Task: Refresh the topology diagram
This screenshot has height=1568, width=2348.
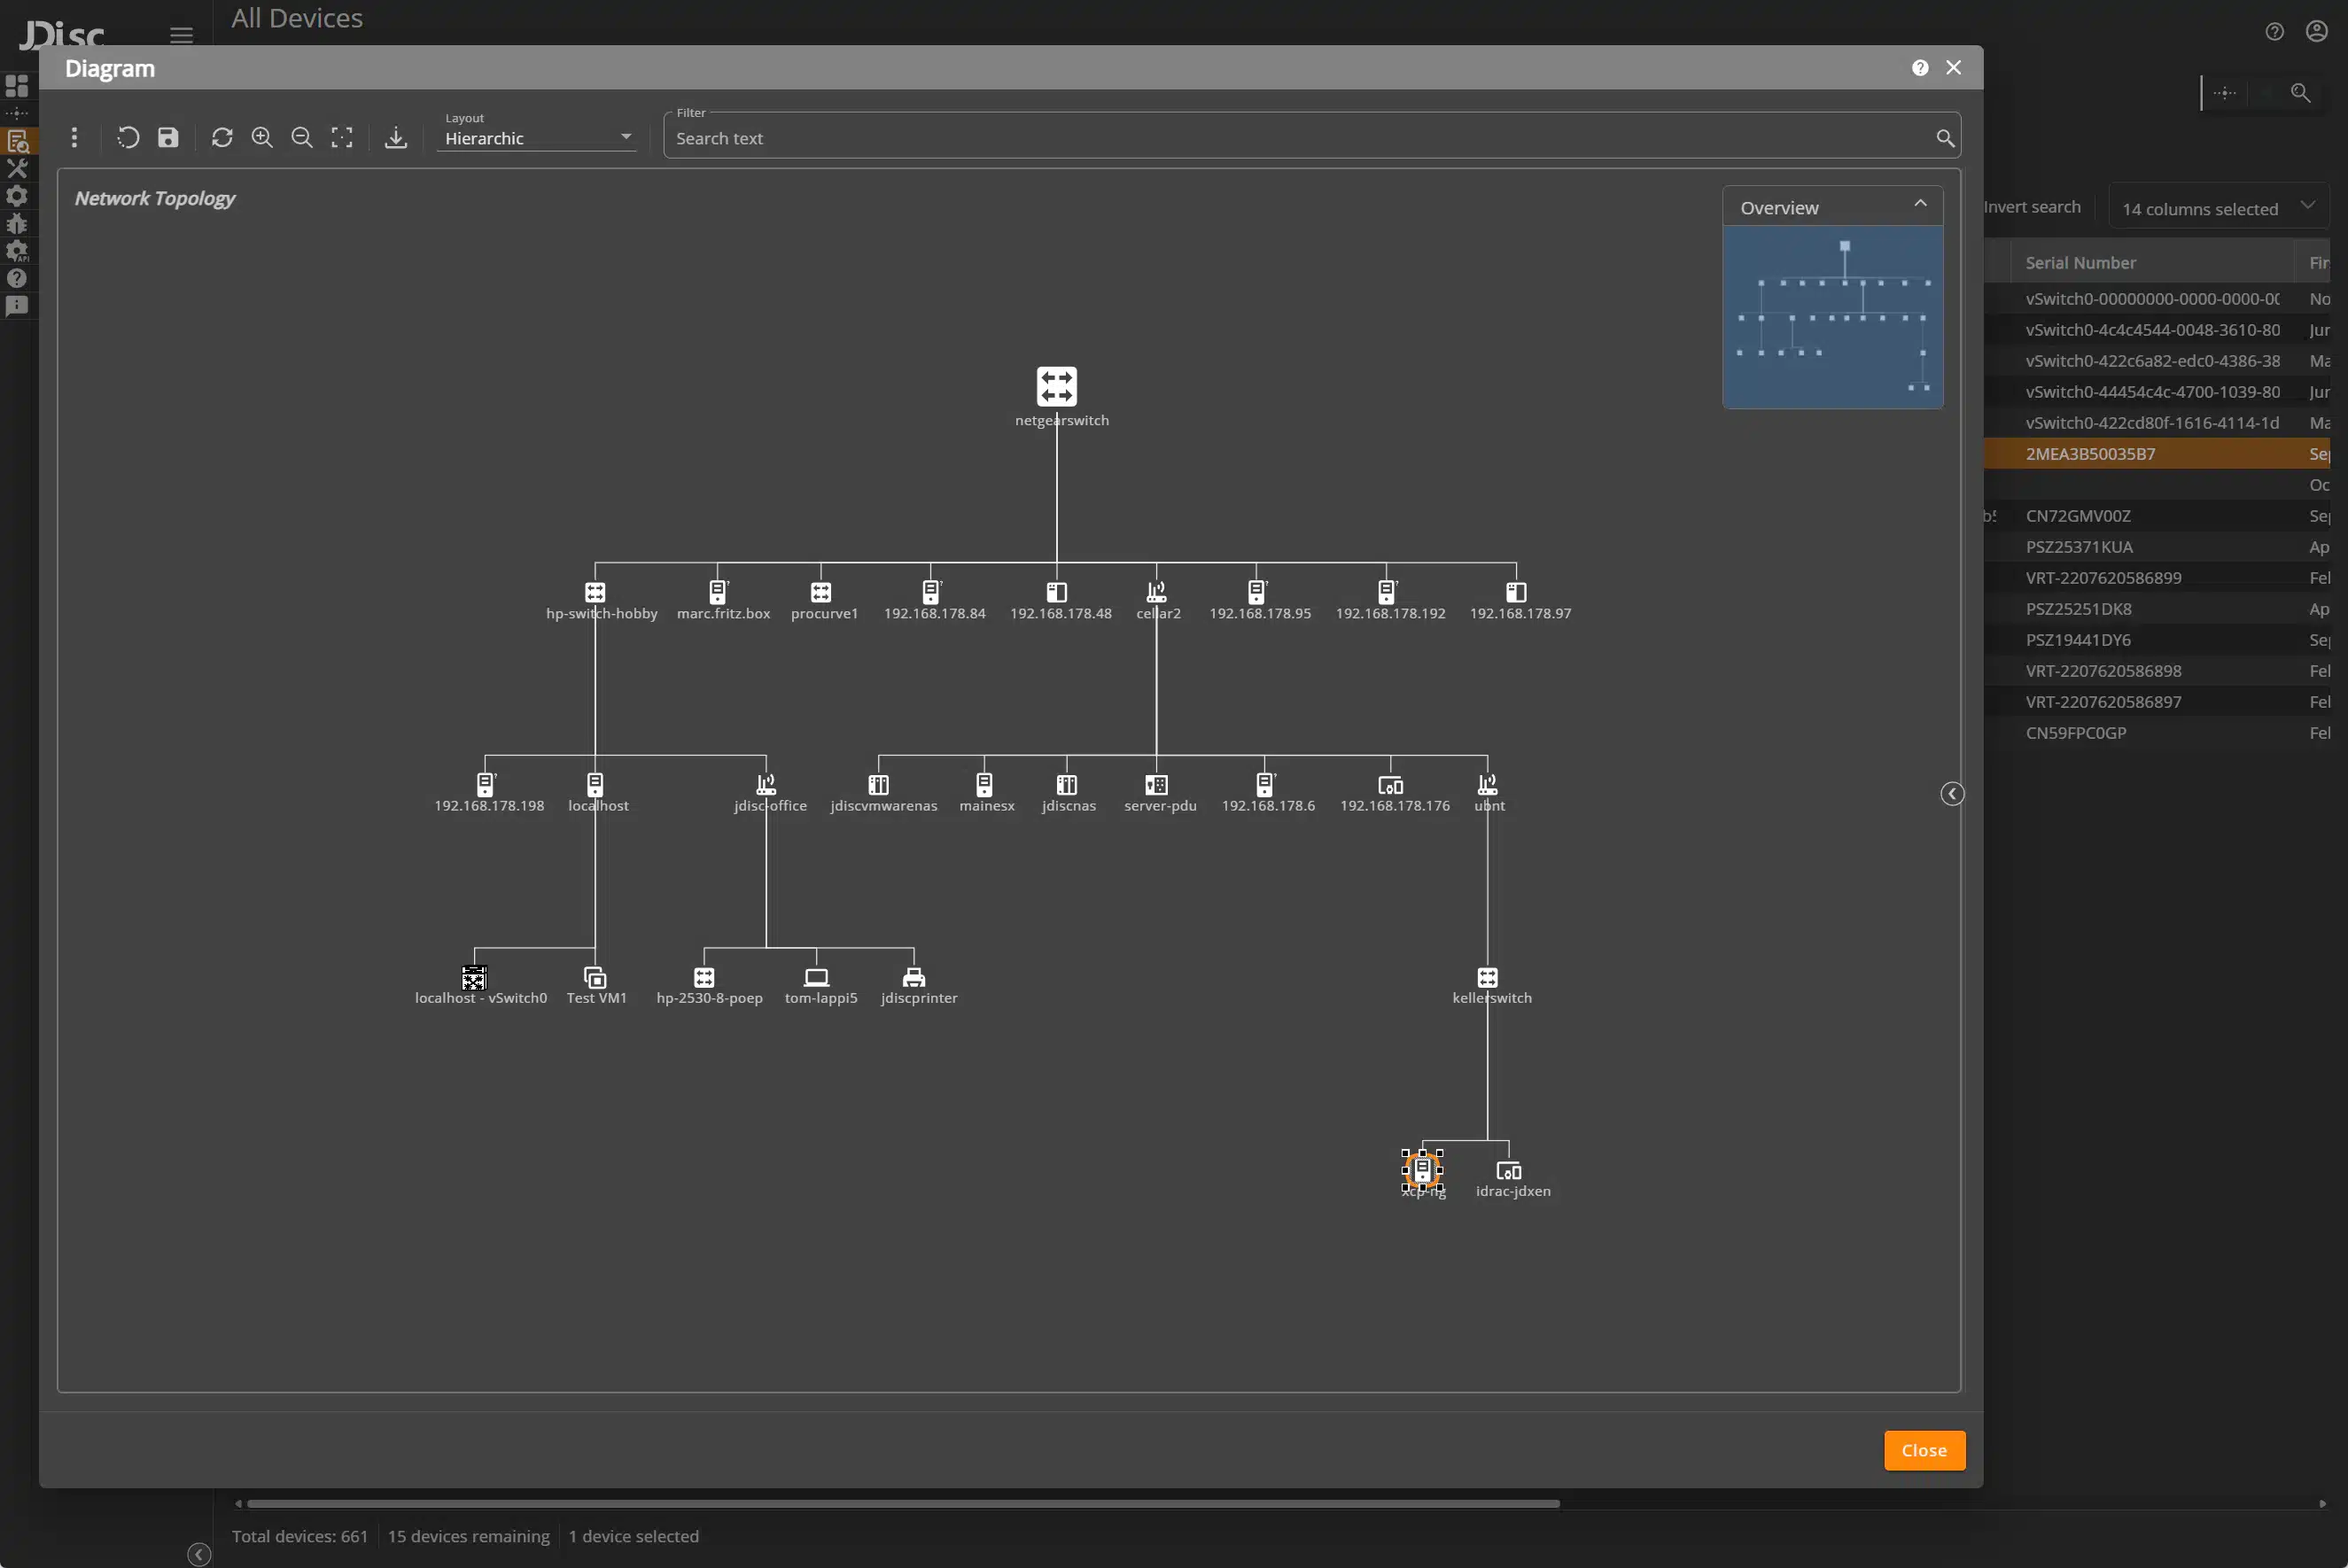Action: coord(222,137)
